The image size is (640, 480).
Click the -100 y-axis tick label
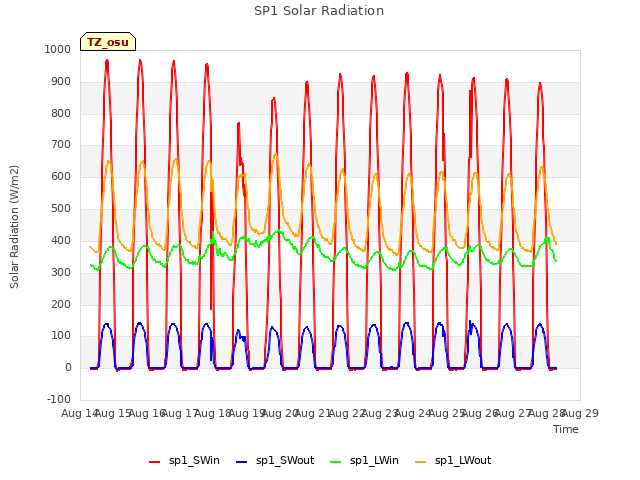click(x=59, y=399)
